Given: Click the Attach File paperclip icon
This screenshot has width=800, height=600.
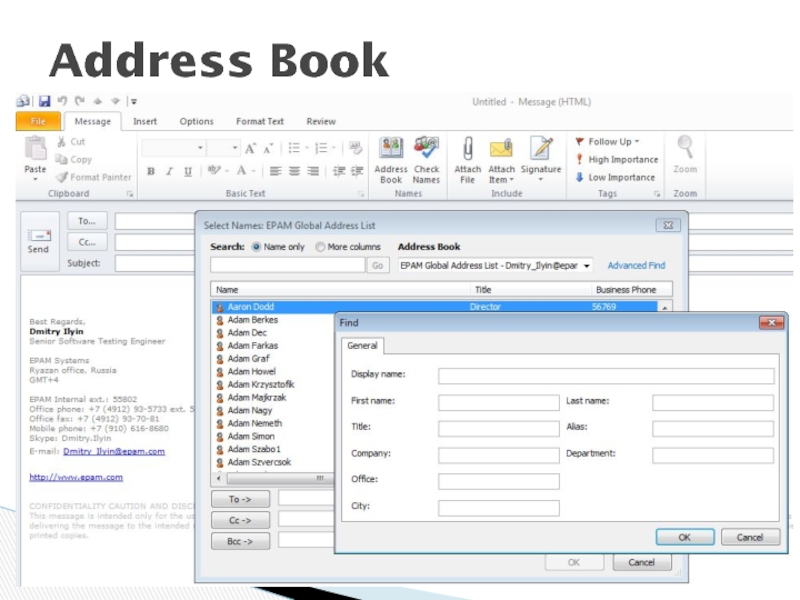Looking at the screenshot, I should pos(467,150).
